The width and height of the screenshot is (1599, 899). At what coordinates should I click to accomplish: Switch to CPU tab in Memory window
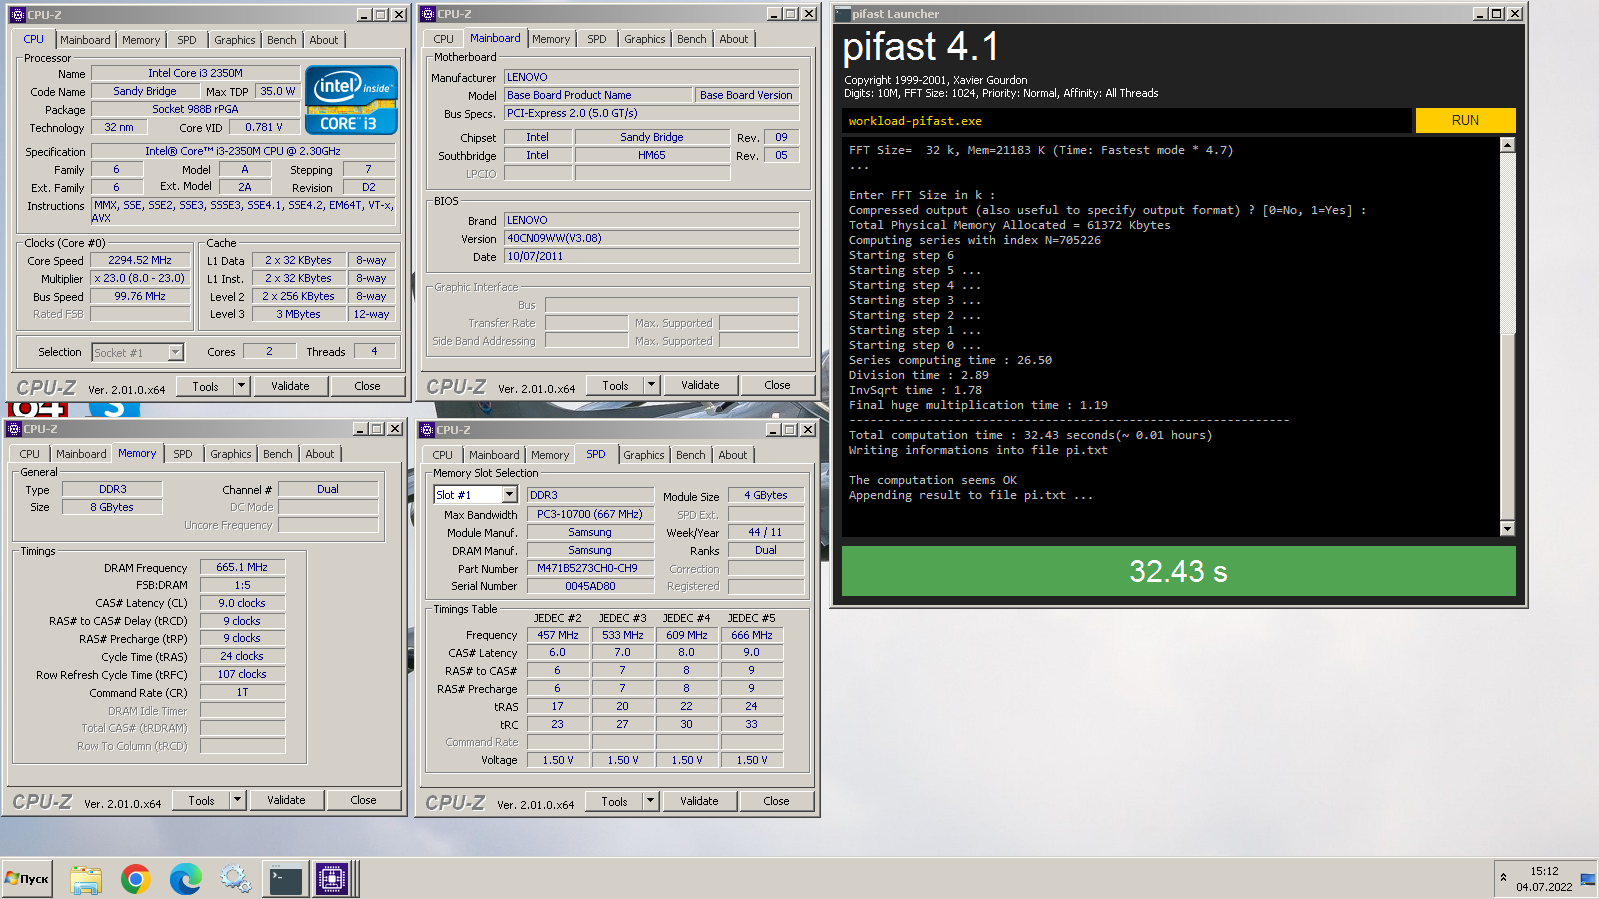pyautogui.click(x=30, y=454)
